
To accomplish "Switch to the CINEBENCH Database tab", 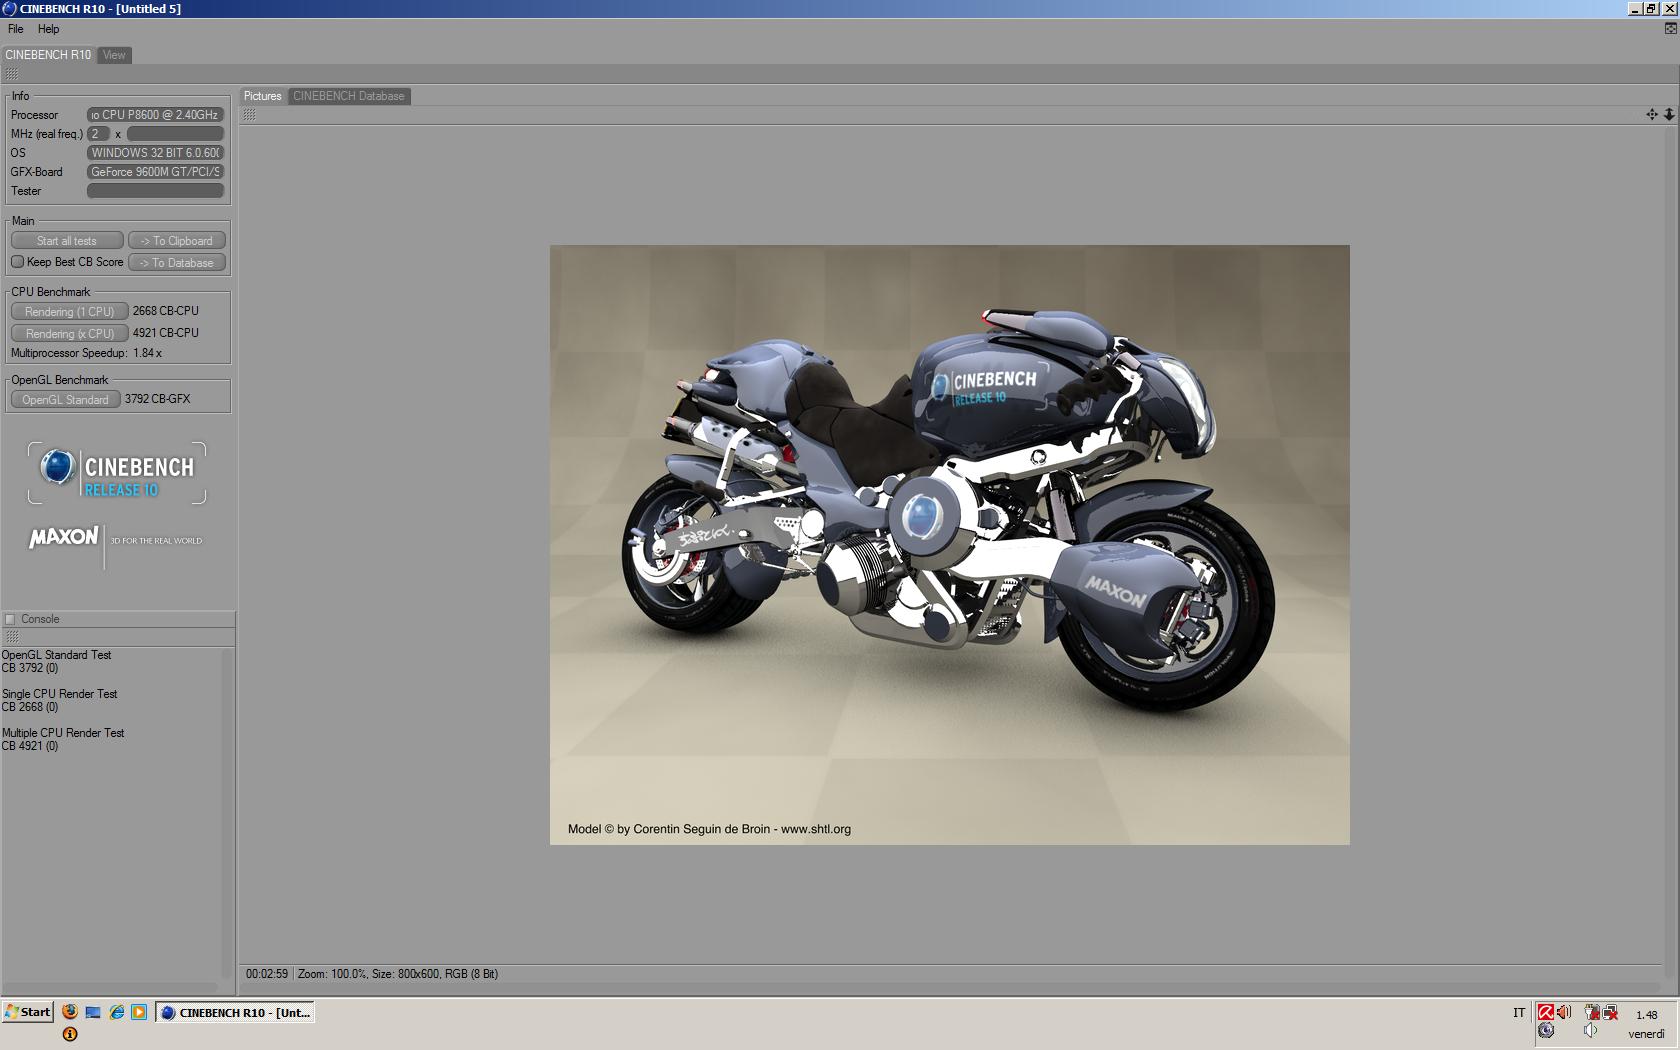I will 348,96.
